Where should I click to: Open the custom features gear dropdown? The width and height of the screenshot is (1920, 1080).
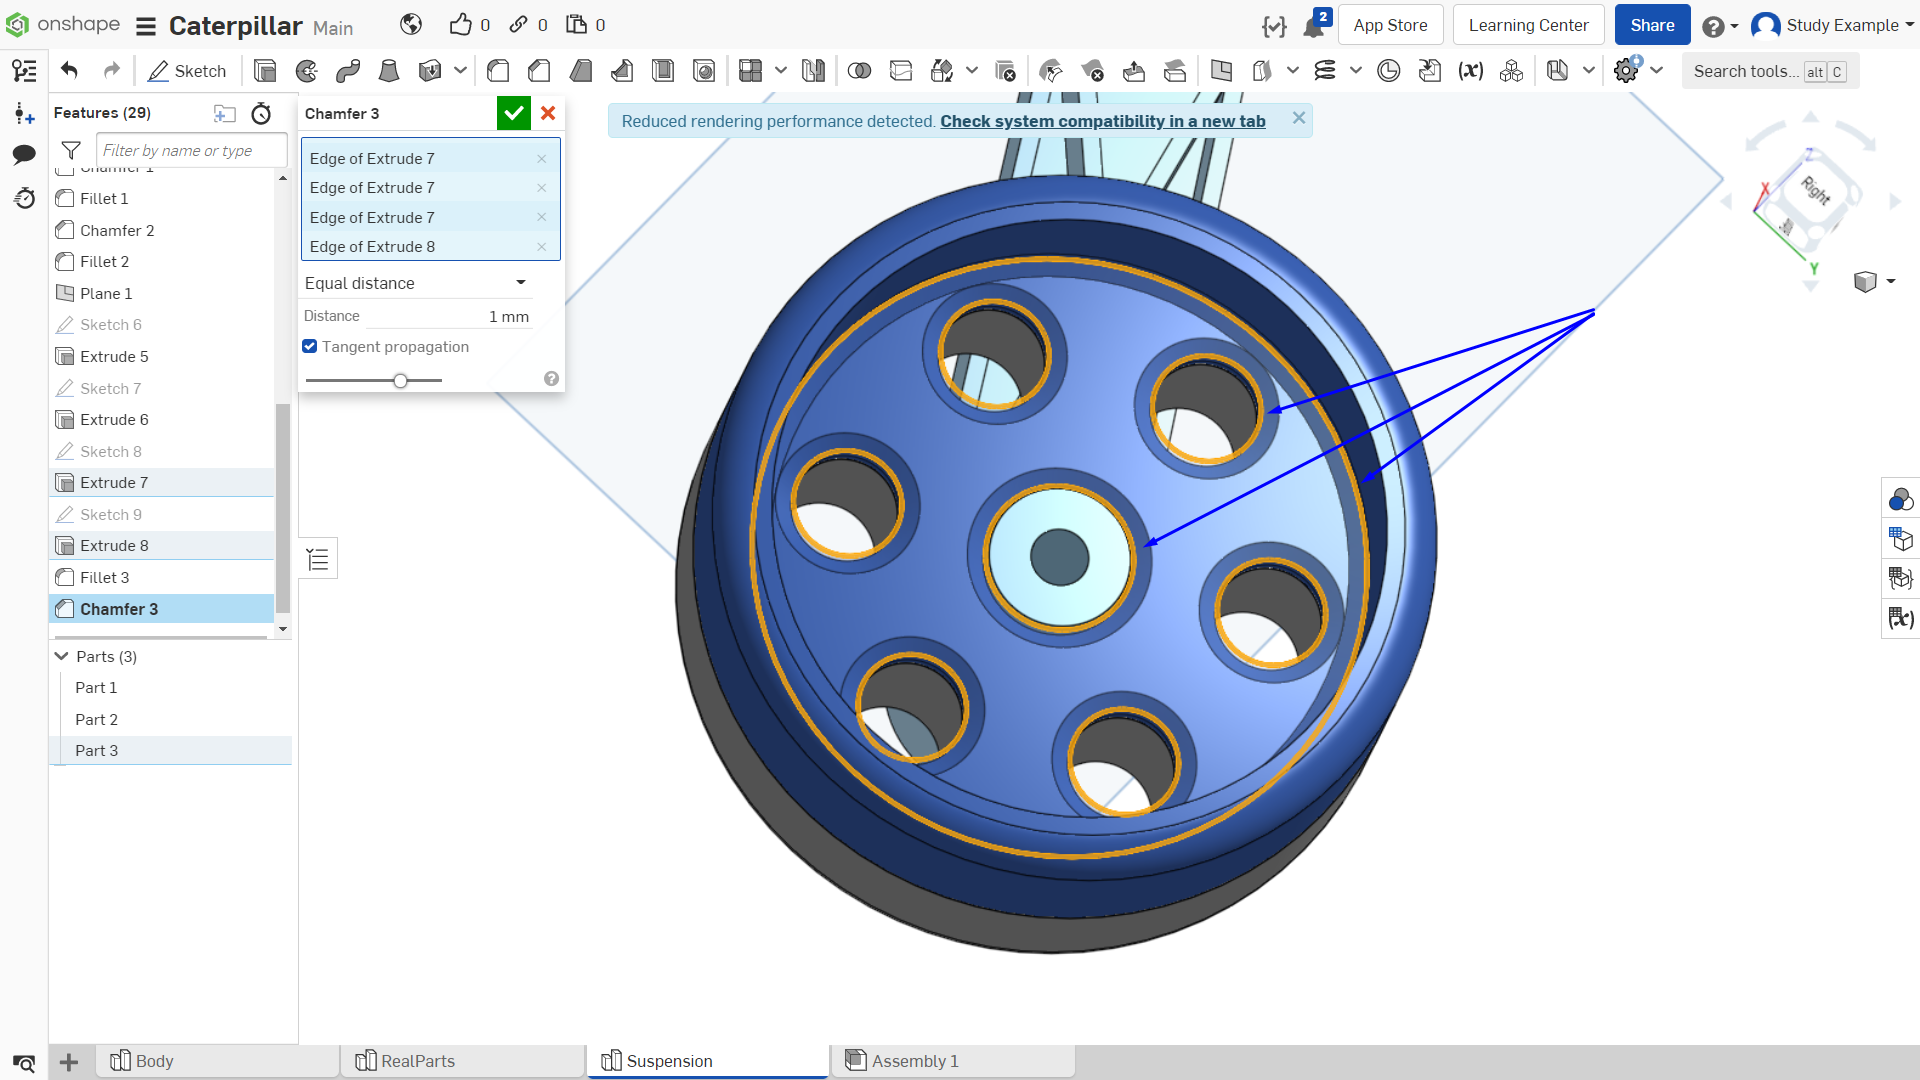[x=1657, y=71]
